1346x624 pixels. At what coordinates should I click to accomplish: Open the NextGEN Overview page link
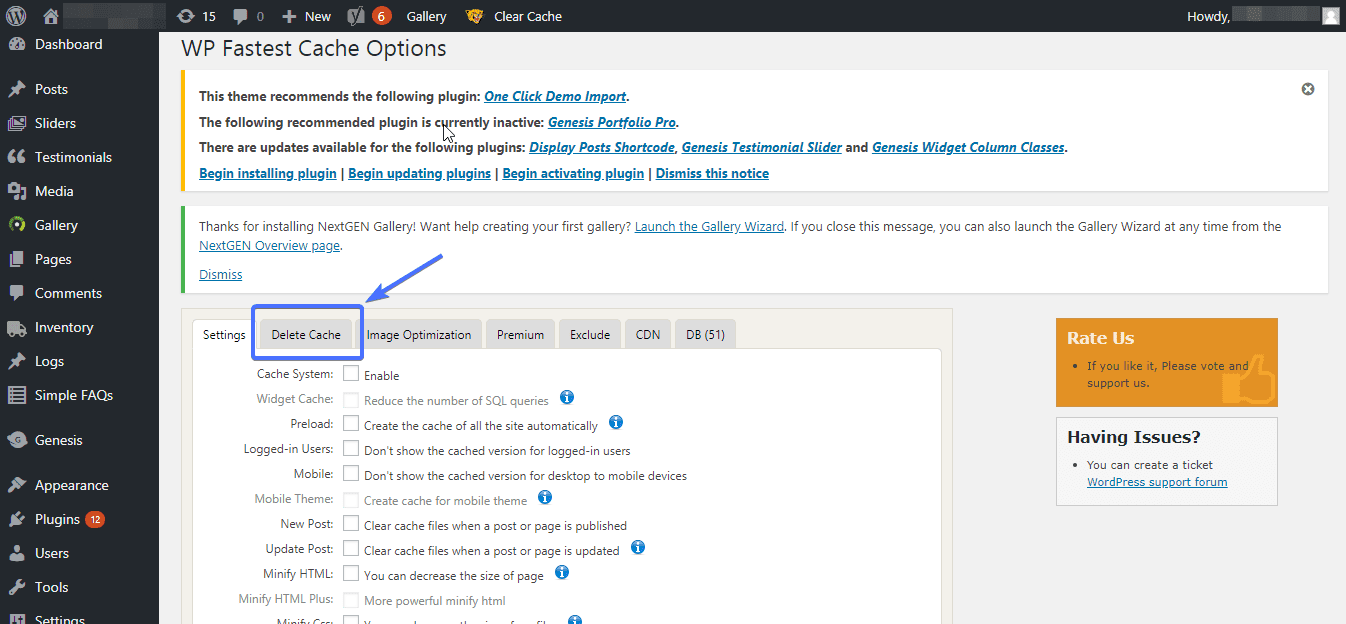(269, 246)
